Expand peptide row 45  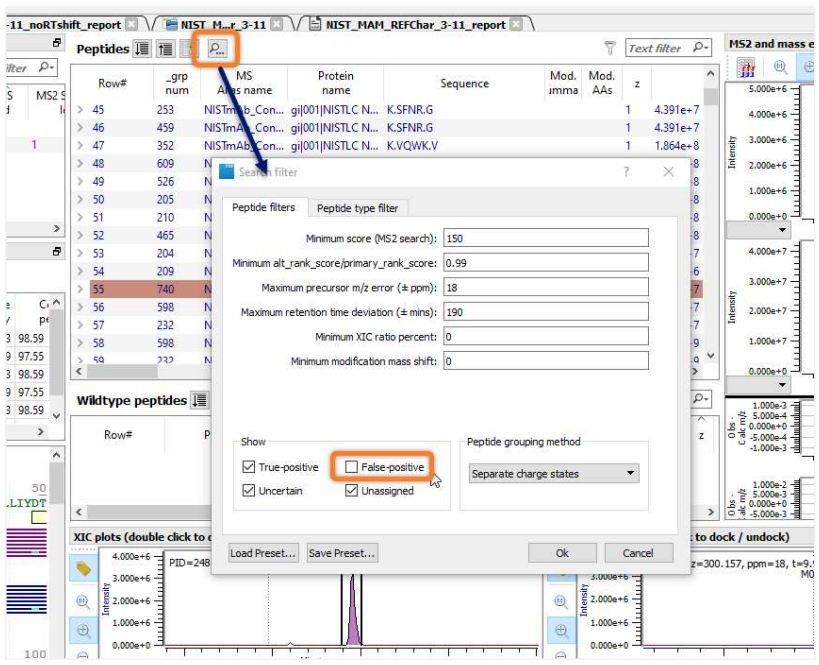point(80,110)
